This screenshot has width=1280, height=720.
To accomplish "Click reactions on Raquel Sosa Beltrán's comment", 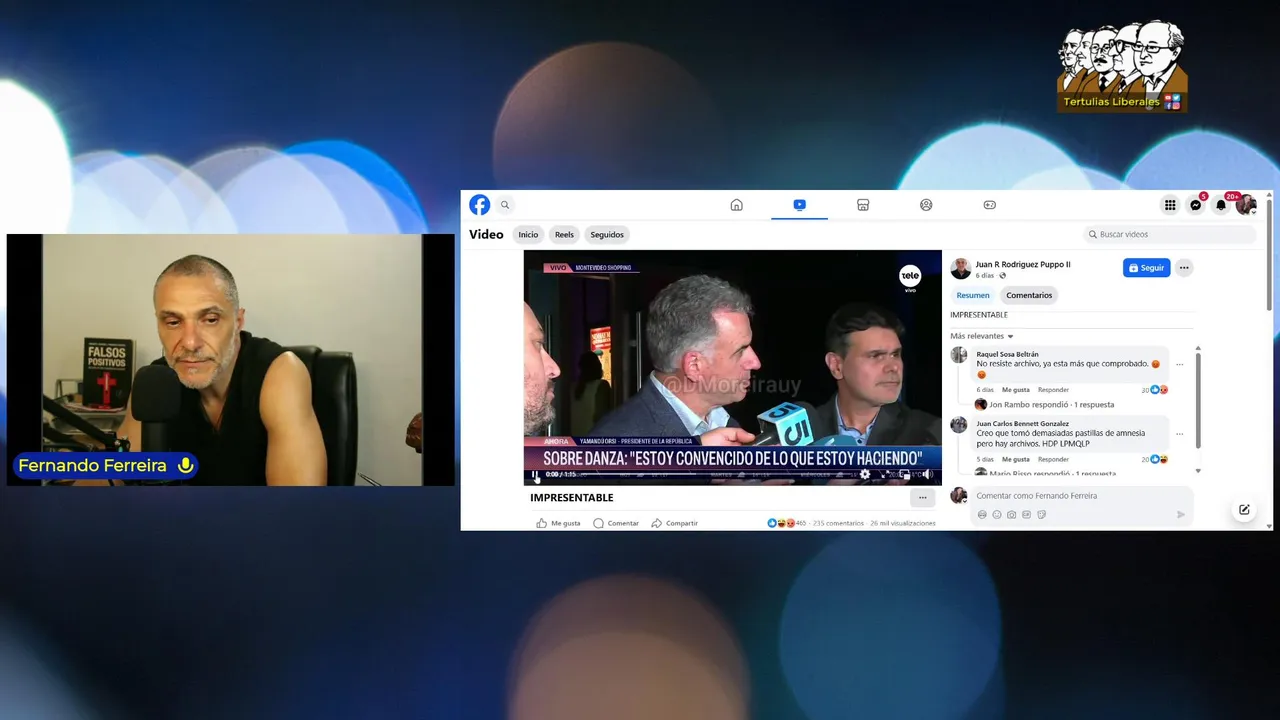I will click(x=1155, y=390).
